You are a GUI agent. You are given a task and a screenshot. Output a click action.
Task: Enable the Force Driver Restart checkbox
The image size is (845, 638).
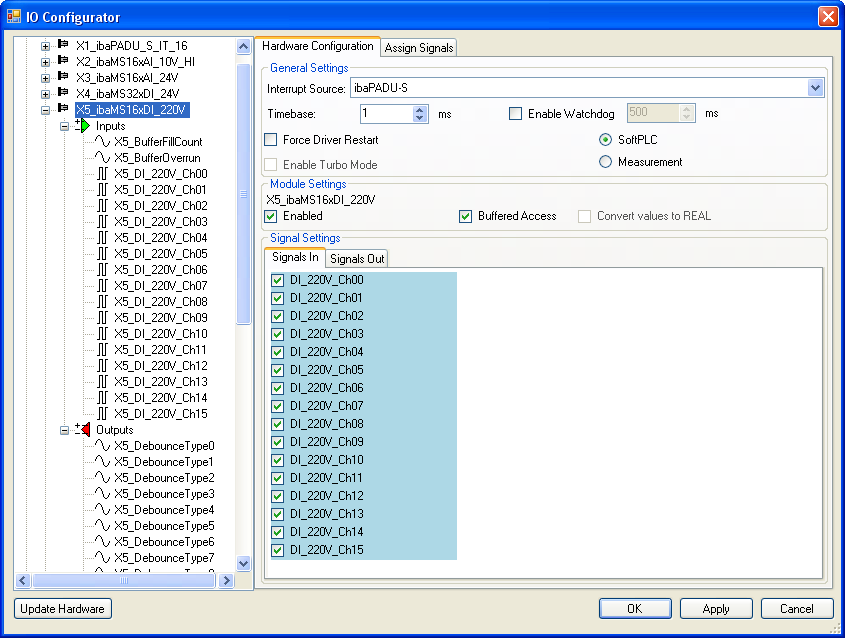point(271,140)
